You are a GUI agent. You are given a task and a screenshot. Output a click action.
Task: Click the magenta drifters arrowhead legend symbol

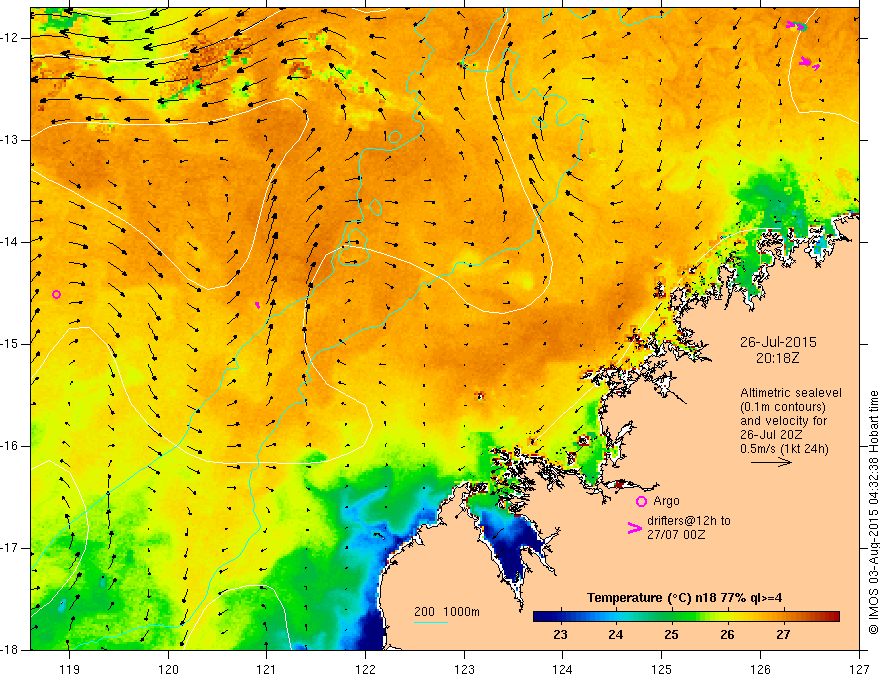634,528
